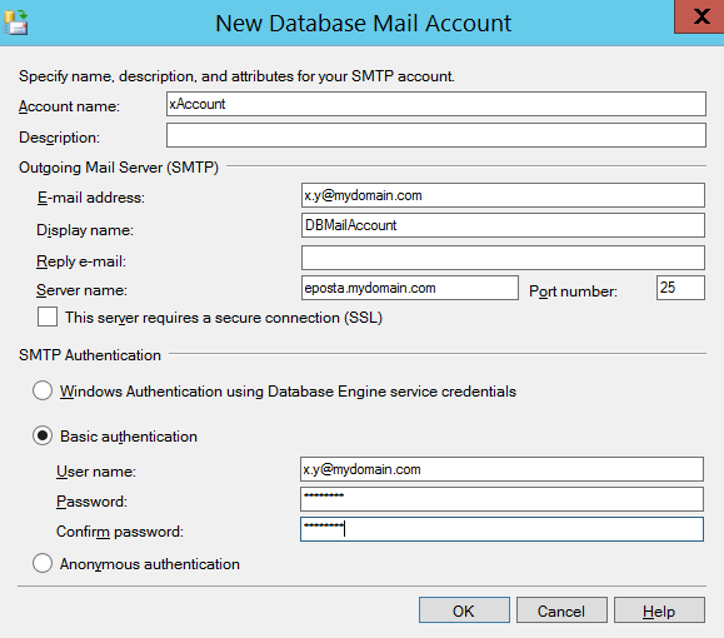
Task: Click the Server name field
Action: coord(410,288)
